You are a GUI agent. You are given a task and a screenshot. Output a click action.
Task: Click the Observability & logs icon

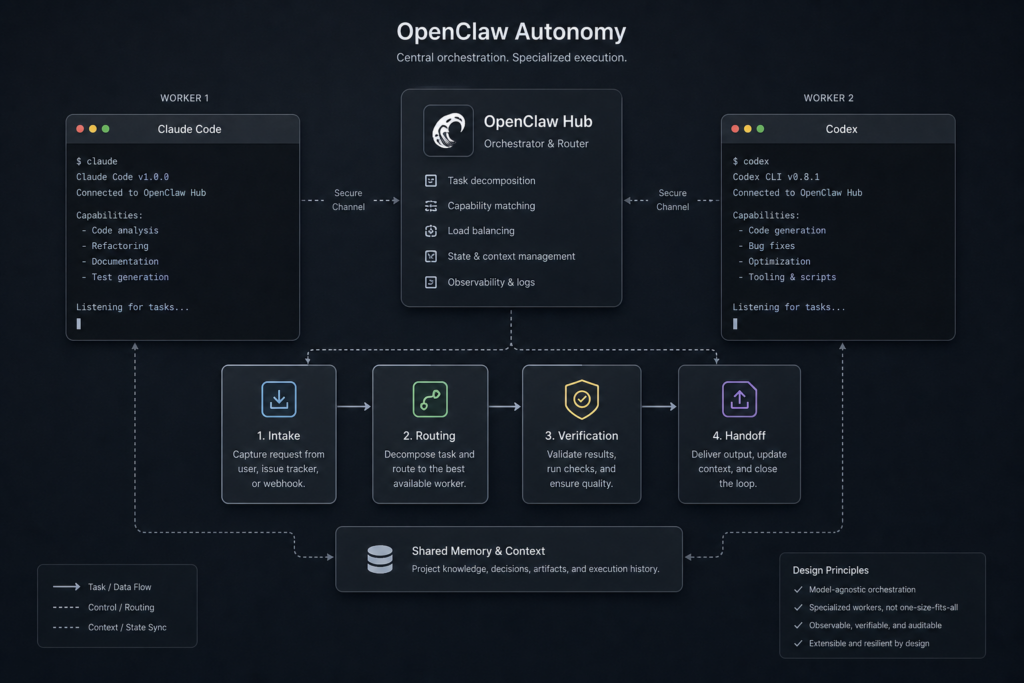pos(431,282)
